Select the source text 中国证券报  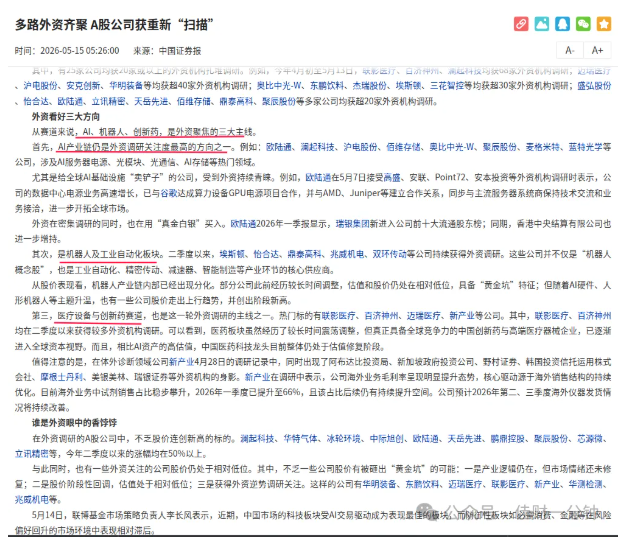(180, 51)
